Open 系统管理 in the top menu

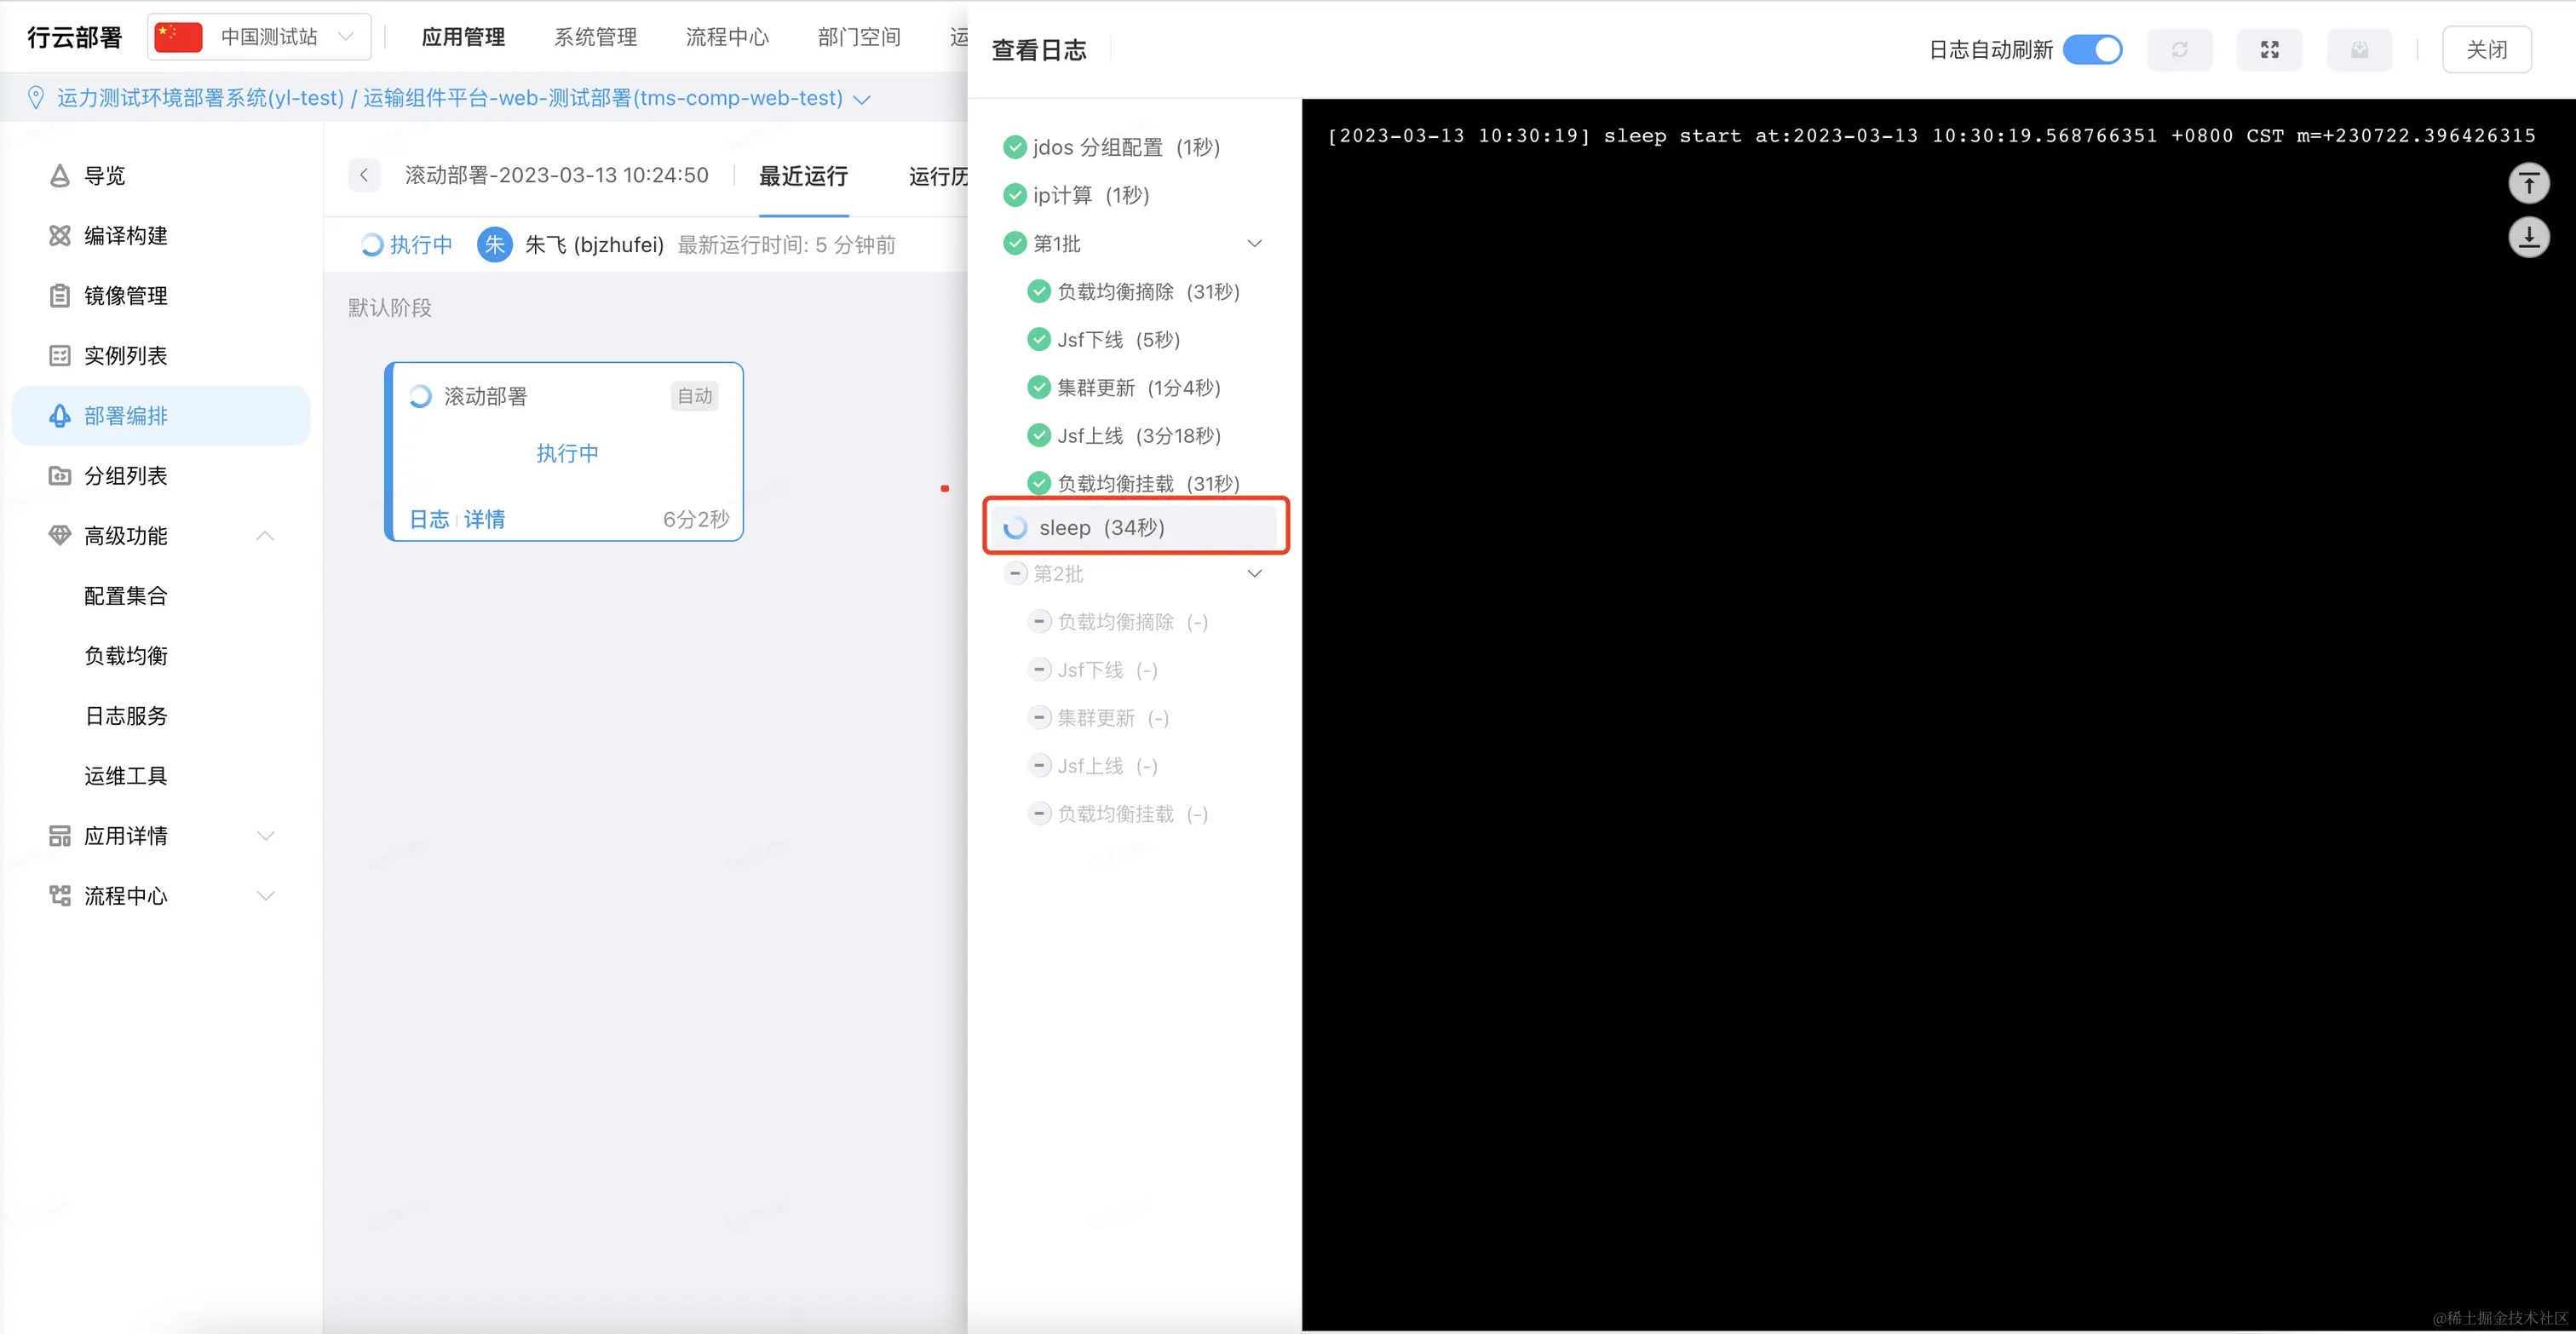[x=595, y=37]
